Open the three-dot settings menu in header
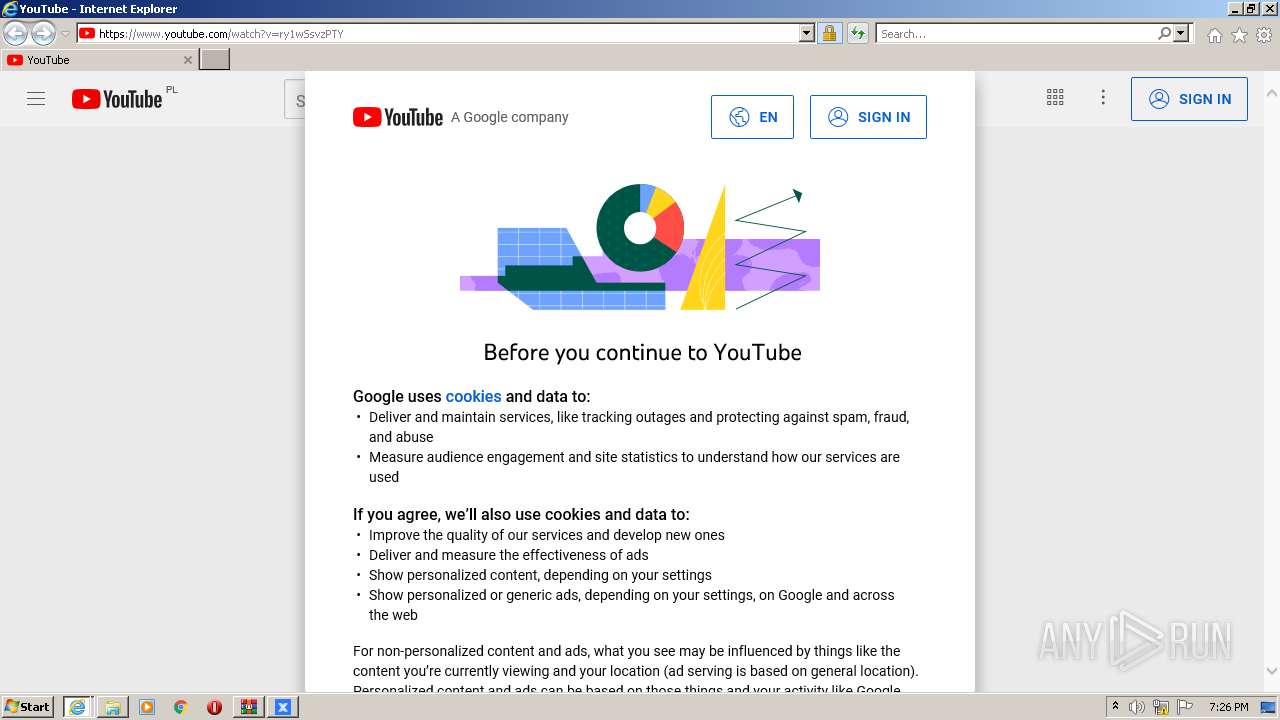The height and width of the screenshot is (720, 1280). tap(1103, 98)
